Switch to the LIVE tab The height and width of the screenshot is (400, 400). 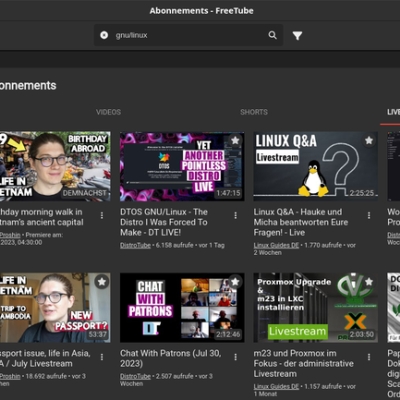393,112
